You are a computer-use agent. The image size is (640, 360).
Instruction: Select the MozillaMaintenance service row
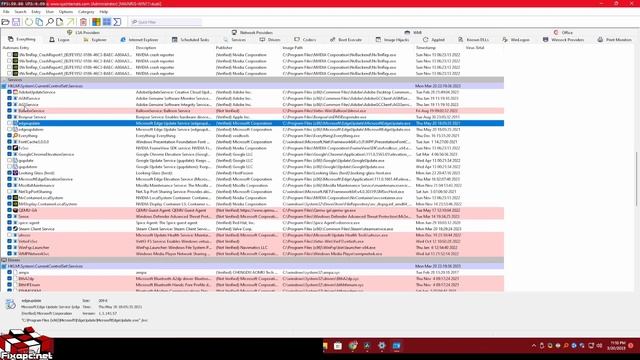(x=252, y=185)
